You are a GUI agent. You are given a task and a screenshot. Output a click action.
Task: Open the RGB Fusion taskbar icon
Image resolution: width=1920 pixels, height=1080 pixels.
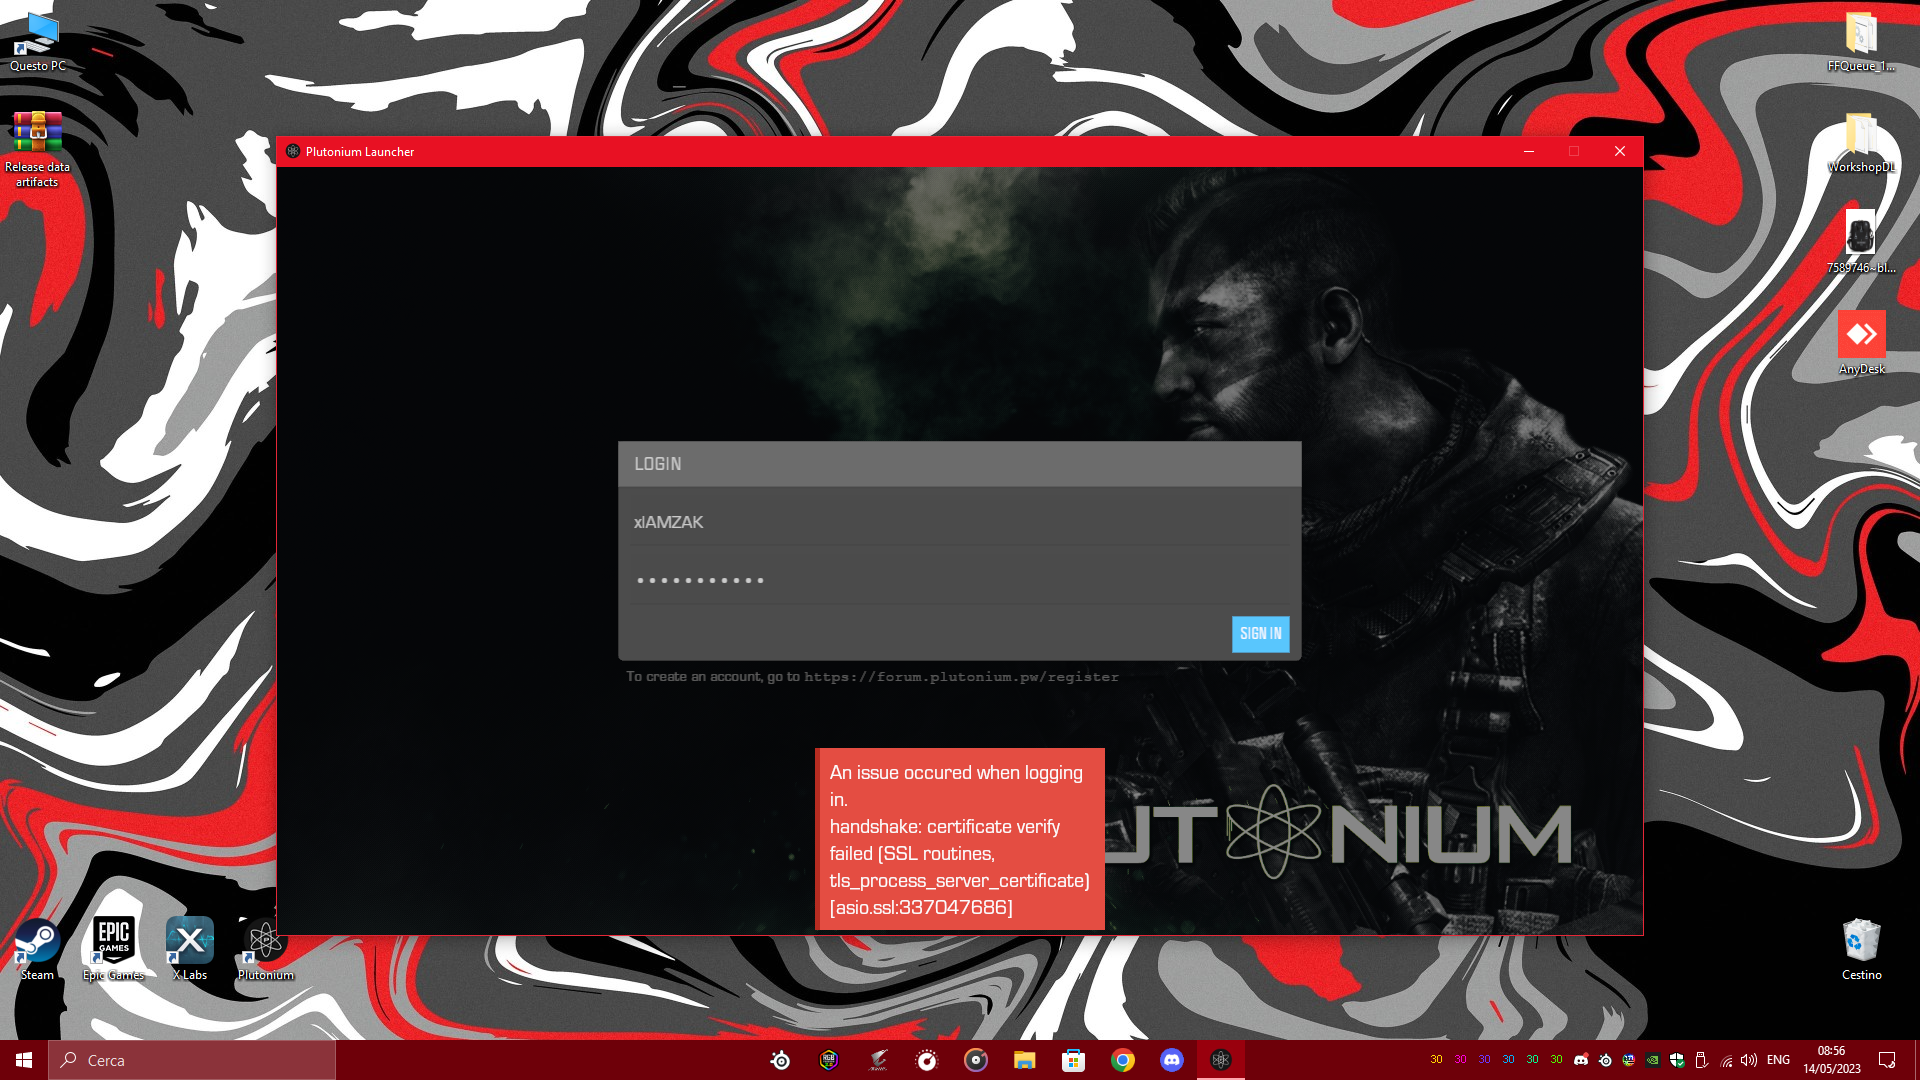click(x=829, y=1060)
